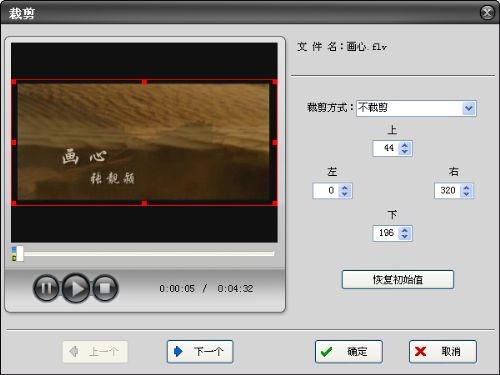
Task: Select the right-middle crop handle
Action: [275, 143]
